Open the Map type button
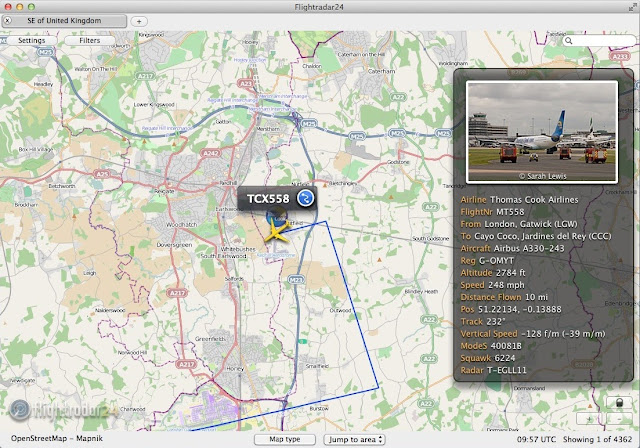 tap(285, 439)
